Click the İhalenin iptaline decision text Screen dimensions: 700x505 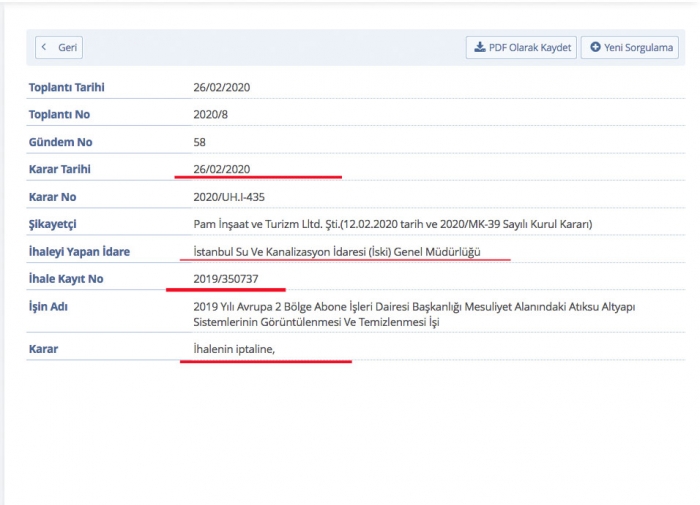[234, 349]
